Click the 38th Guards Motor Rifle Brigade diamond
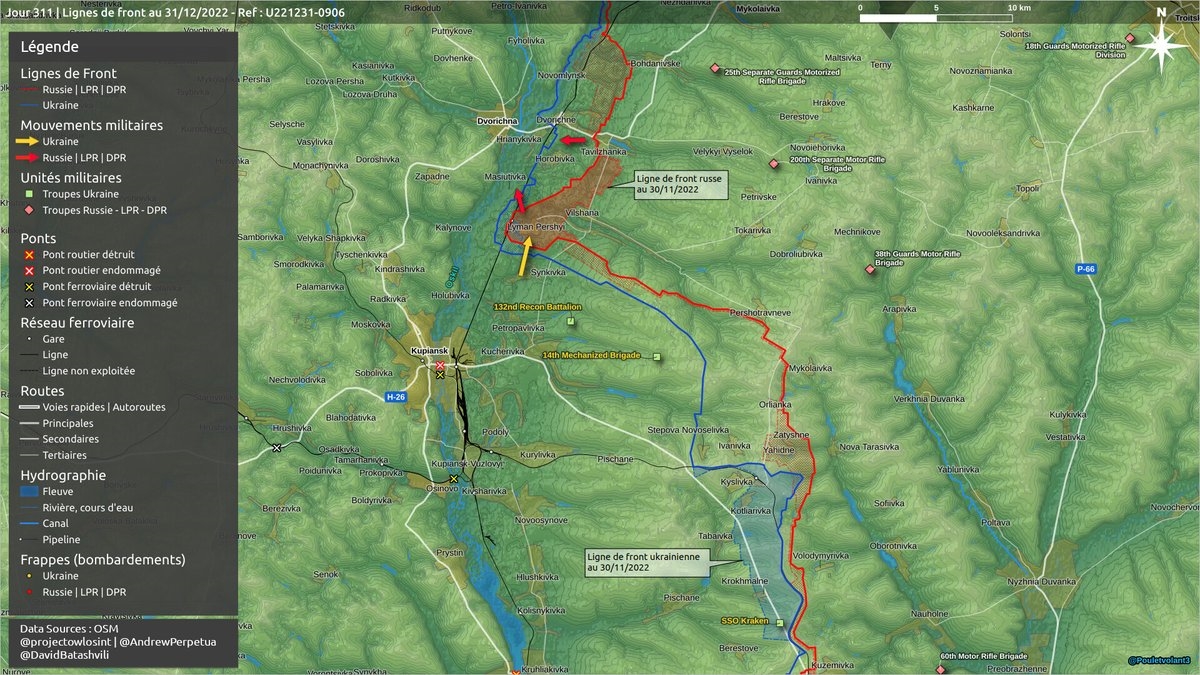Image resolution: width=1200 pixels, height=675 pixels. (869, 269)
